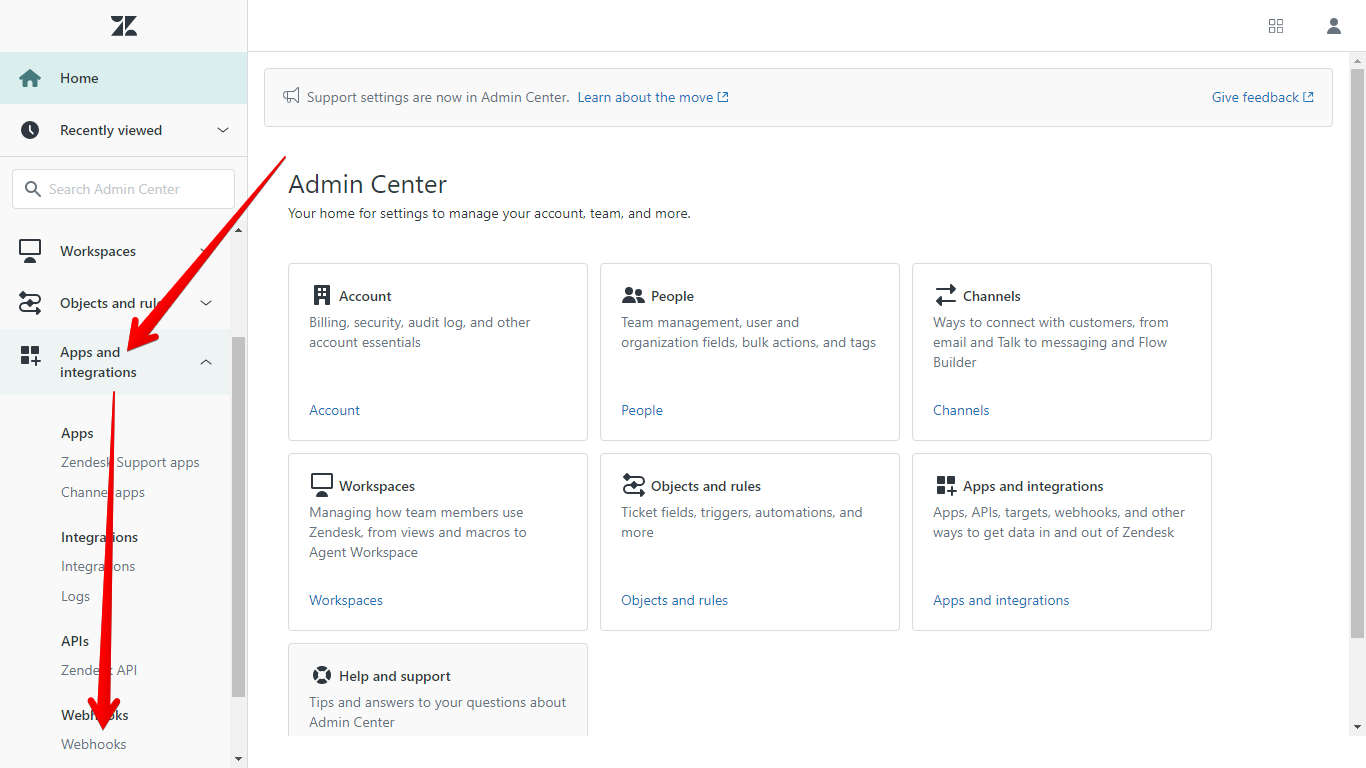Image resolution: width=1366 pixels, height=768 pixels.
Task: Open Channel apps in sidebar
Action: [x=103, y=492]
